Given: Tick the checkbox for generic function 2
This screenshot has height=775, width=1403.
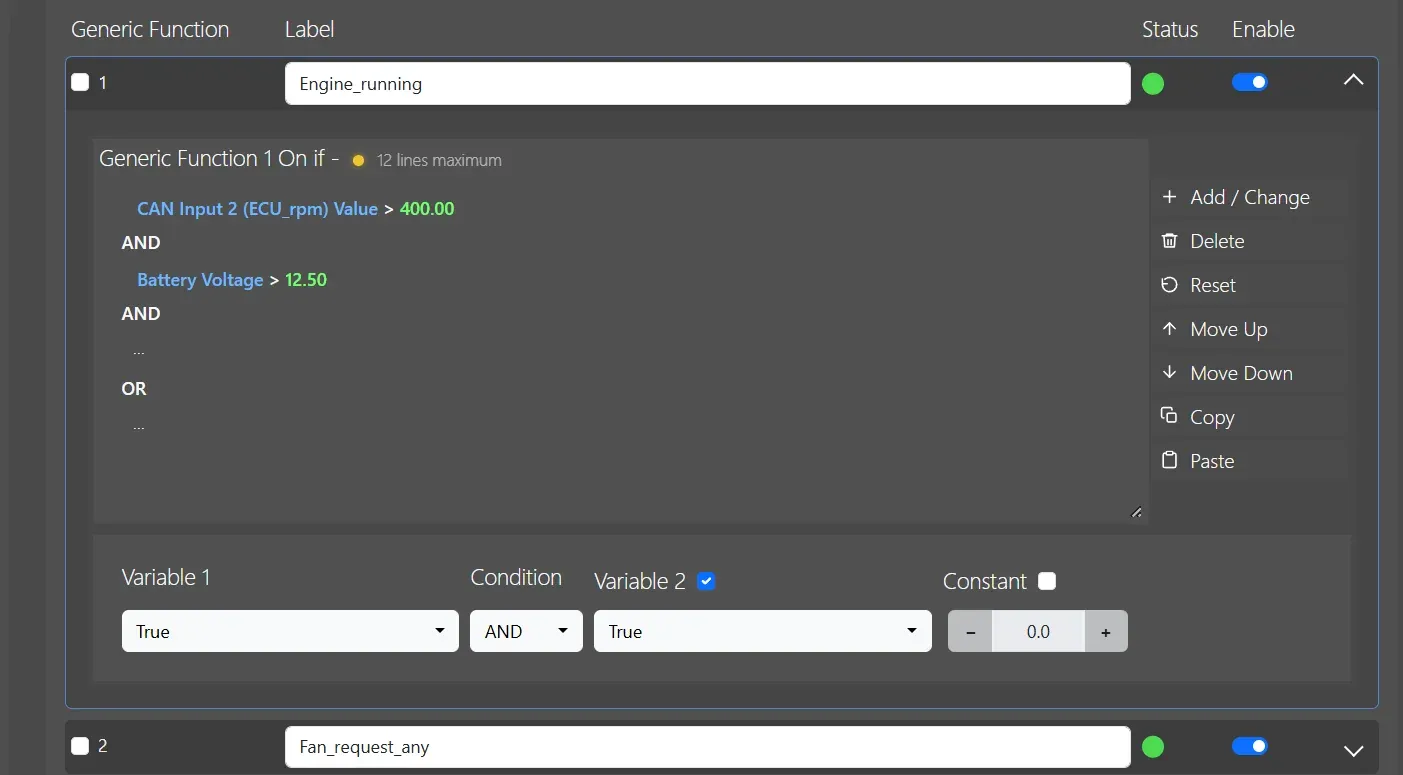Looking at the screenshot, I should point(80,745).
